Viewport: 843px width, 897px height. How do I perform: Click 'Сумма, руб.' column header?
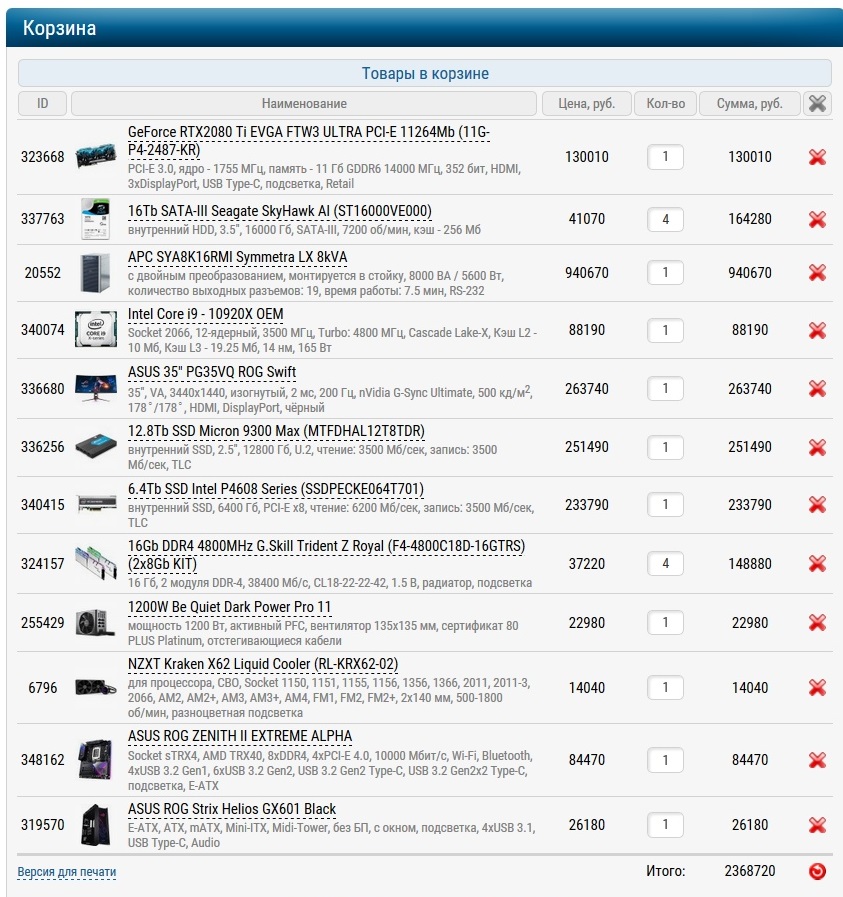pyautogui.click(x=749, y=104)
